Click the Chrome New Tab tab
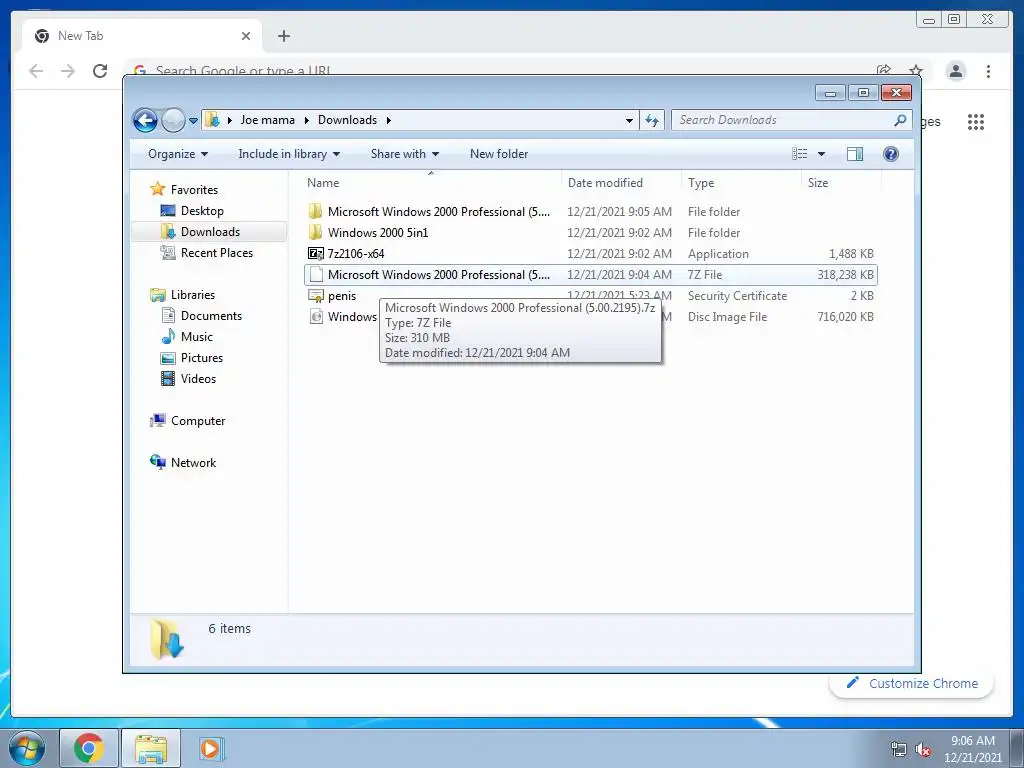The width and height of the screenshot is (1024, 768). [142, 36]
